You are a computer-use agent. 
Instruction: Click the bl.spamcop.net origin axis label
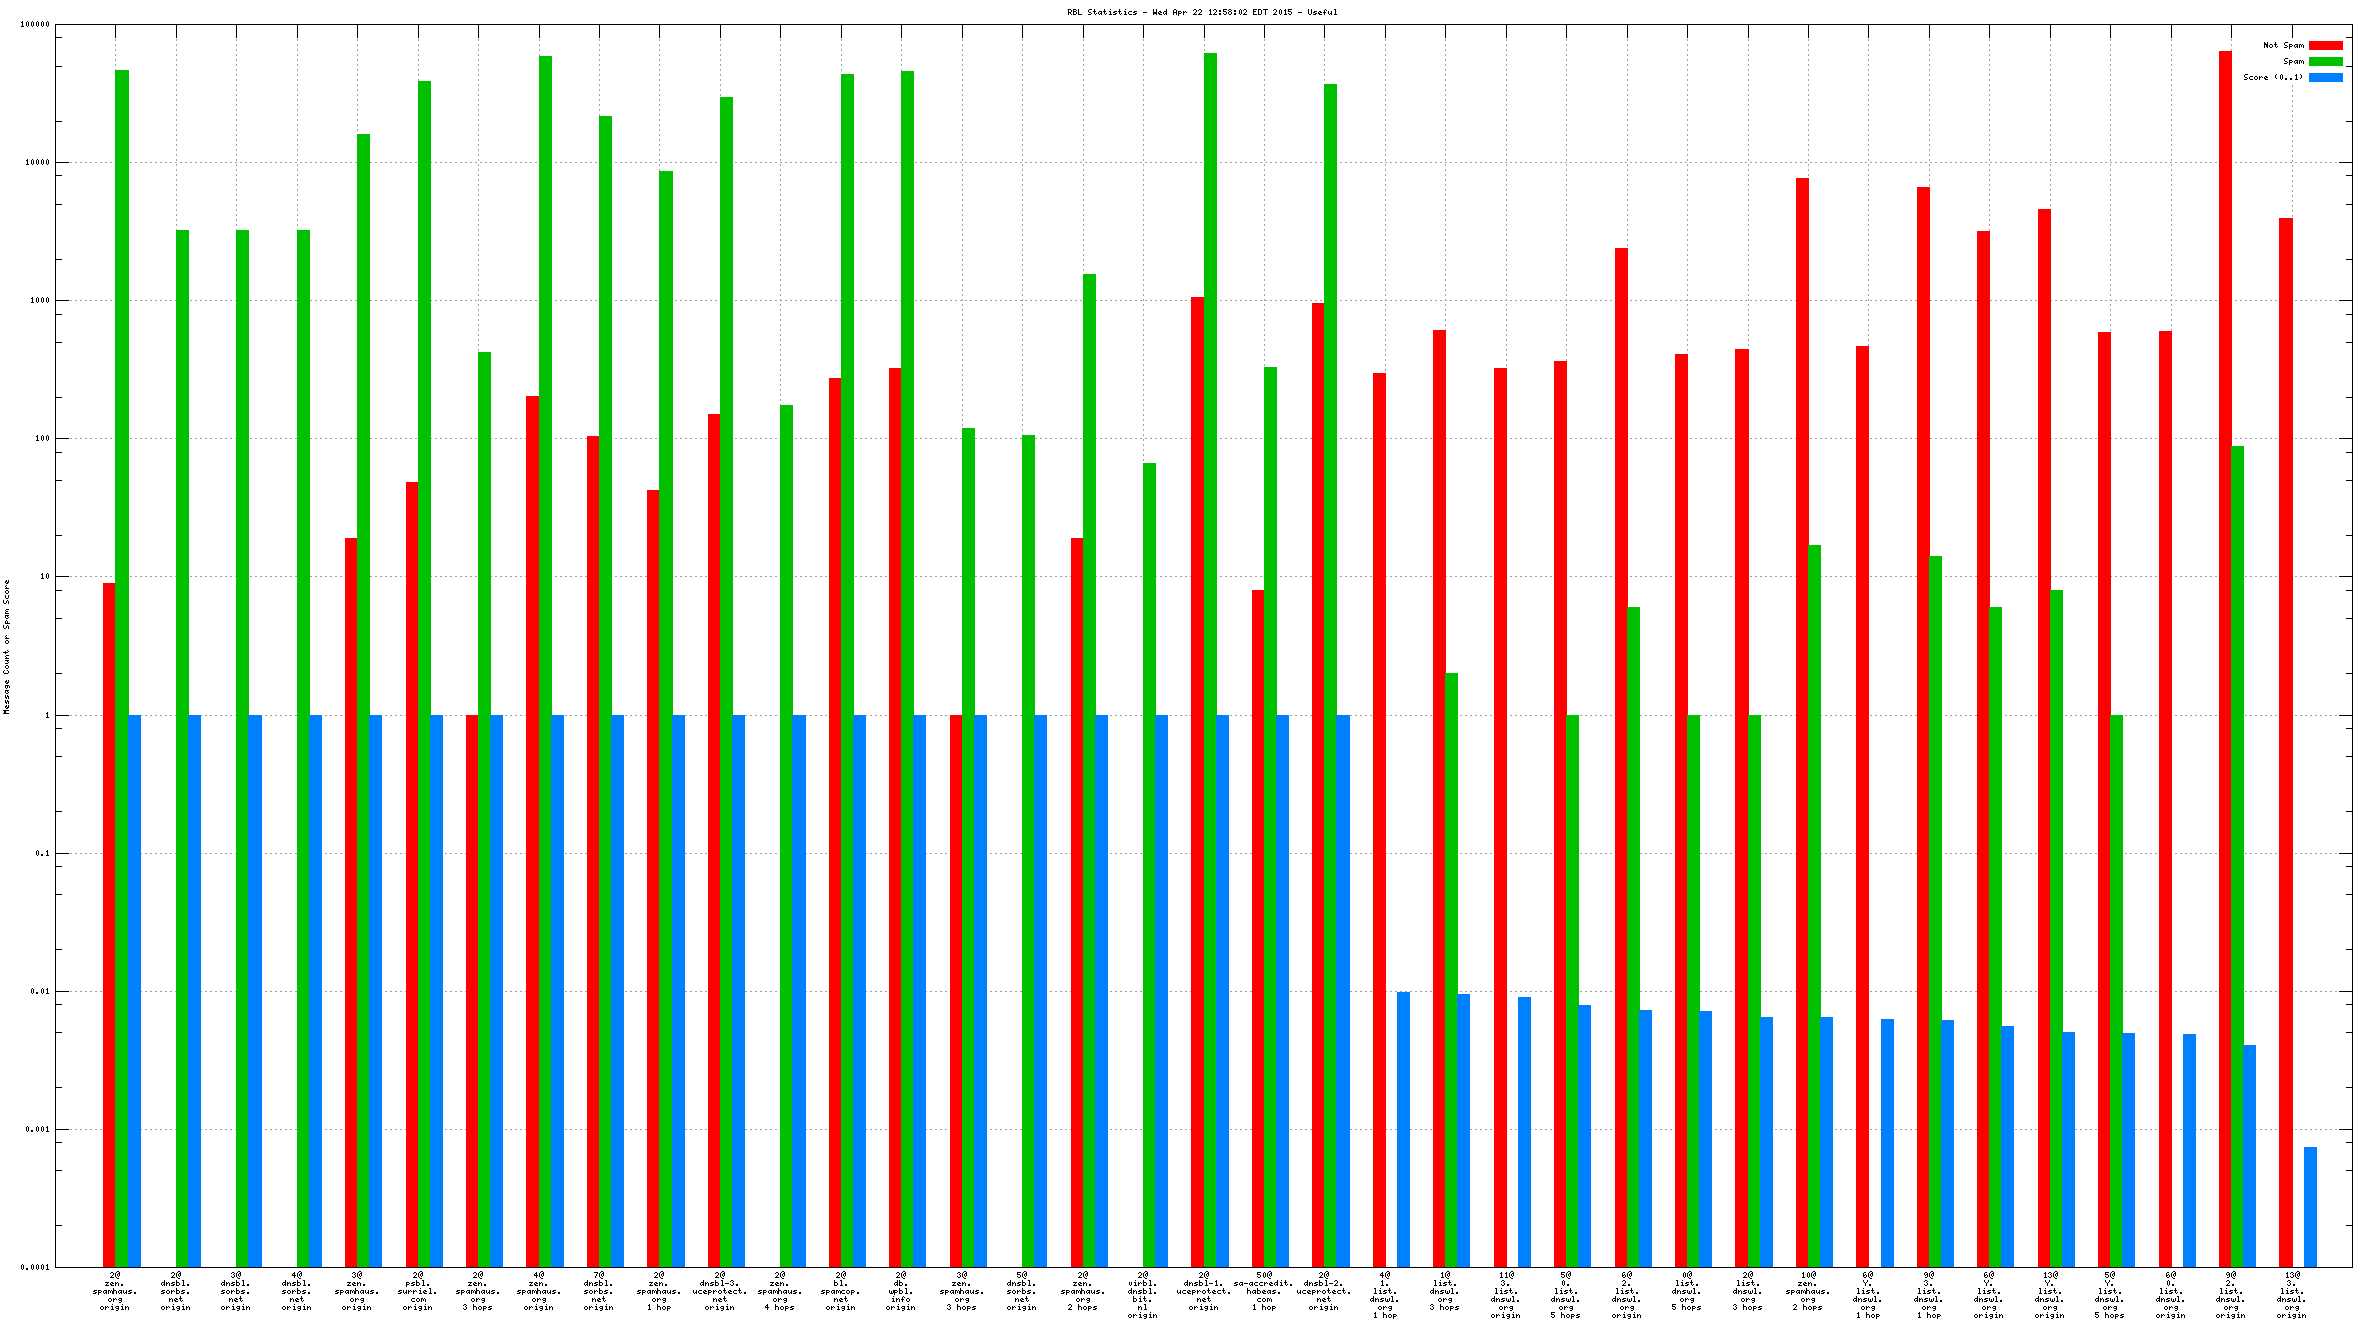coord(841,1291)
